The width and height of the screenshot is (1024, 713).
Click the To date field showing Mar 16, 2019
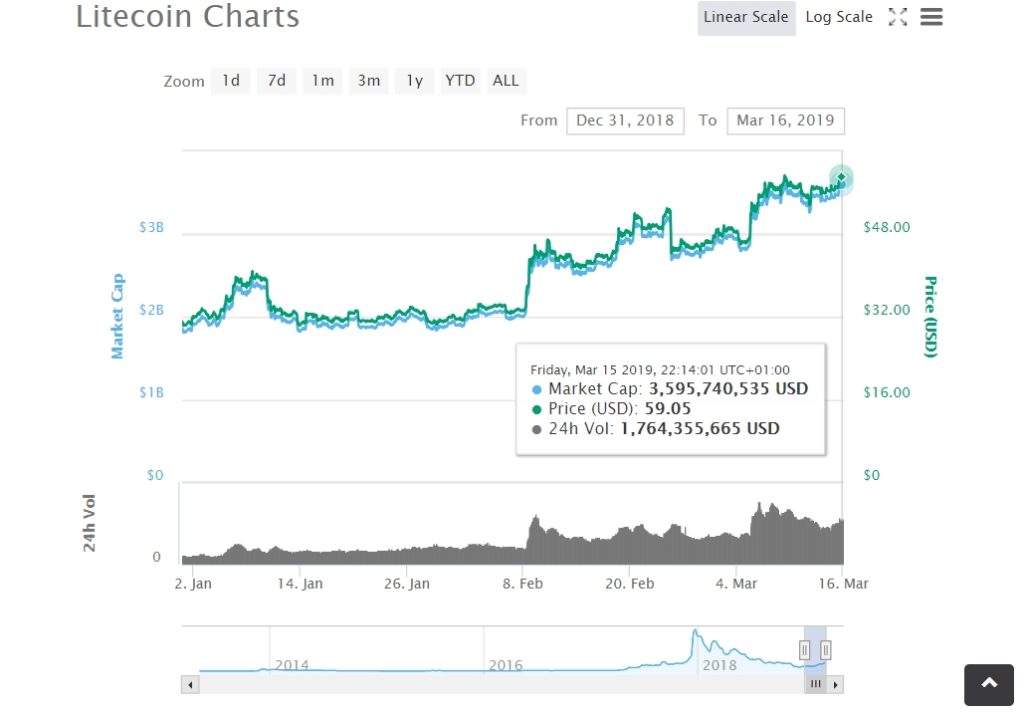785,120
